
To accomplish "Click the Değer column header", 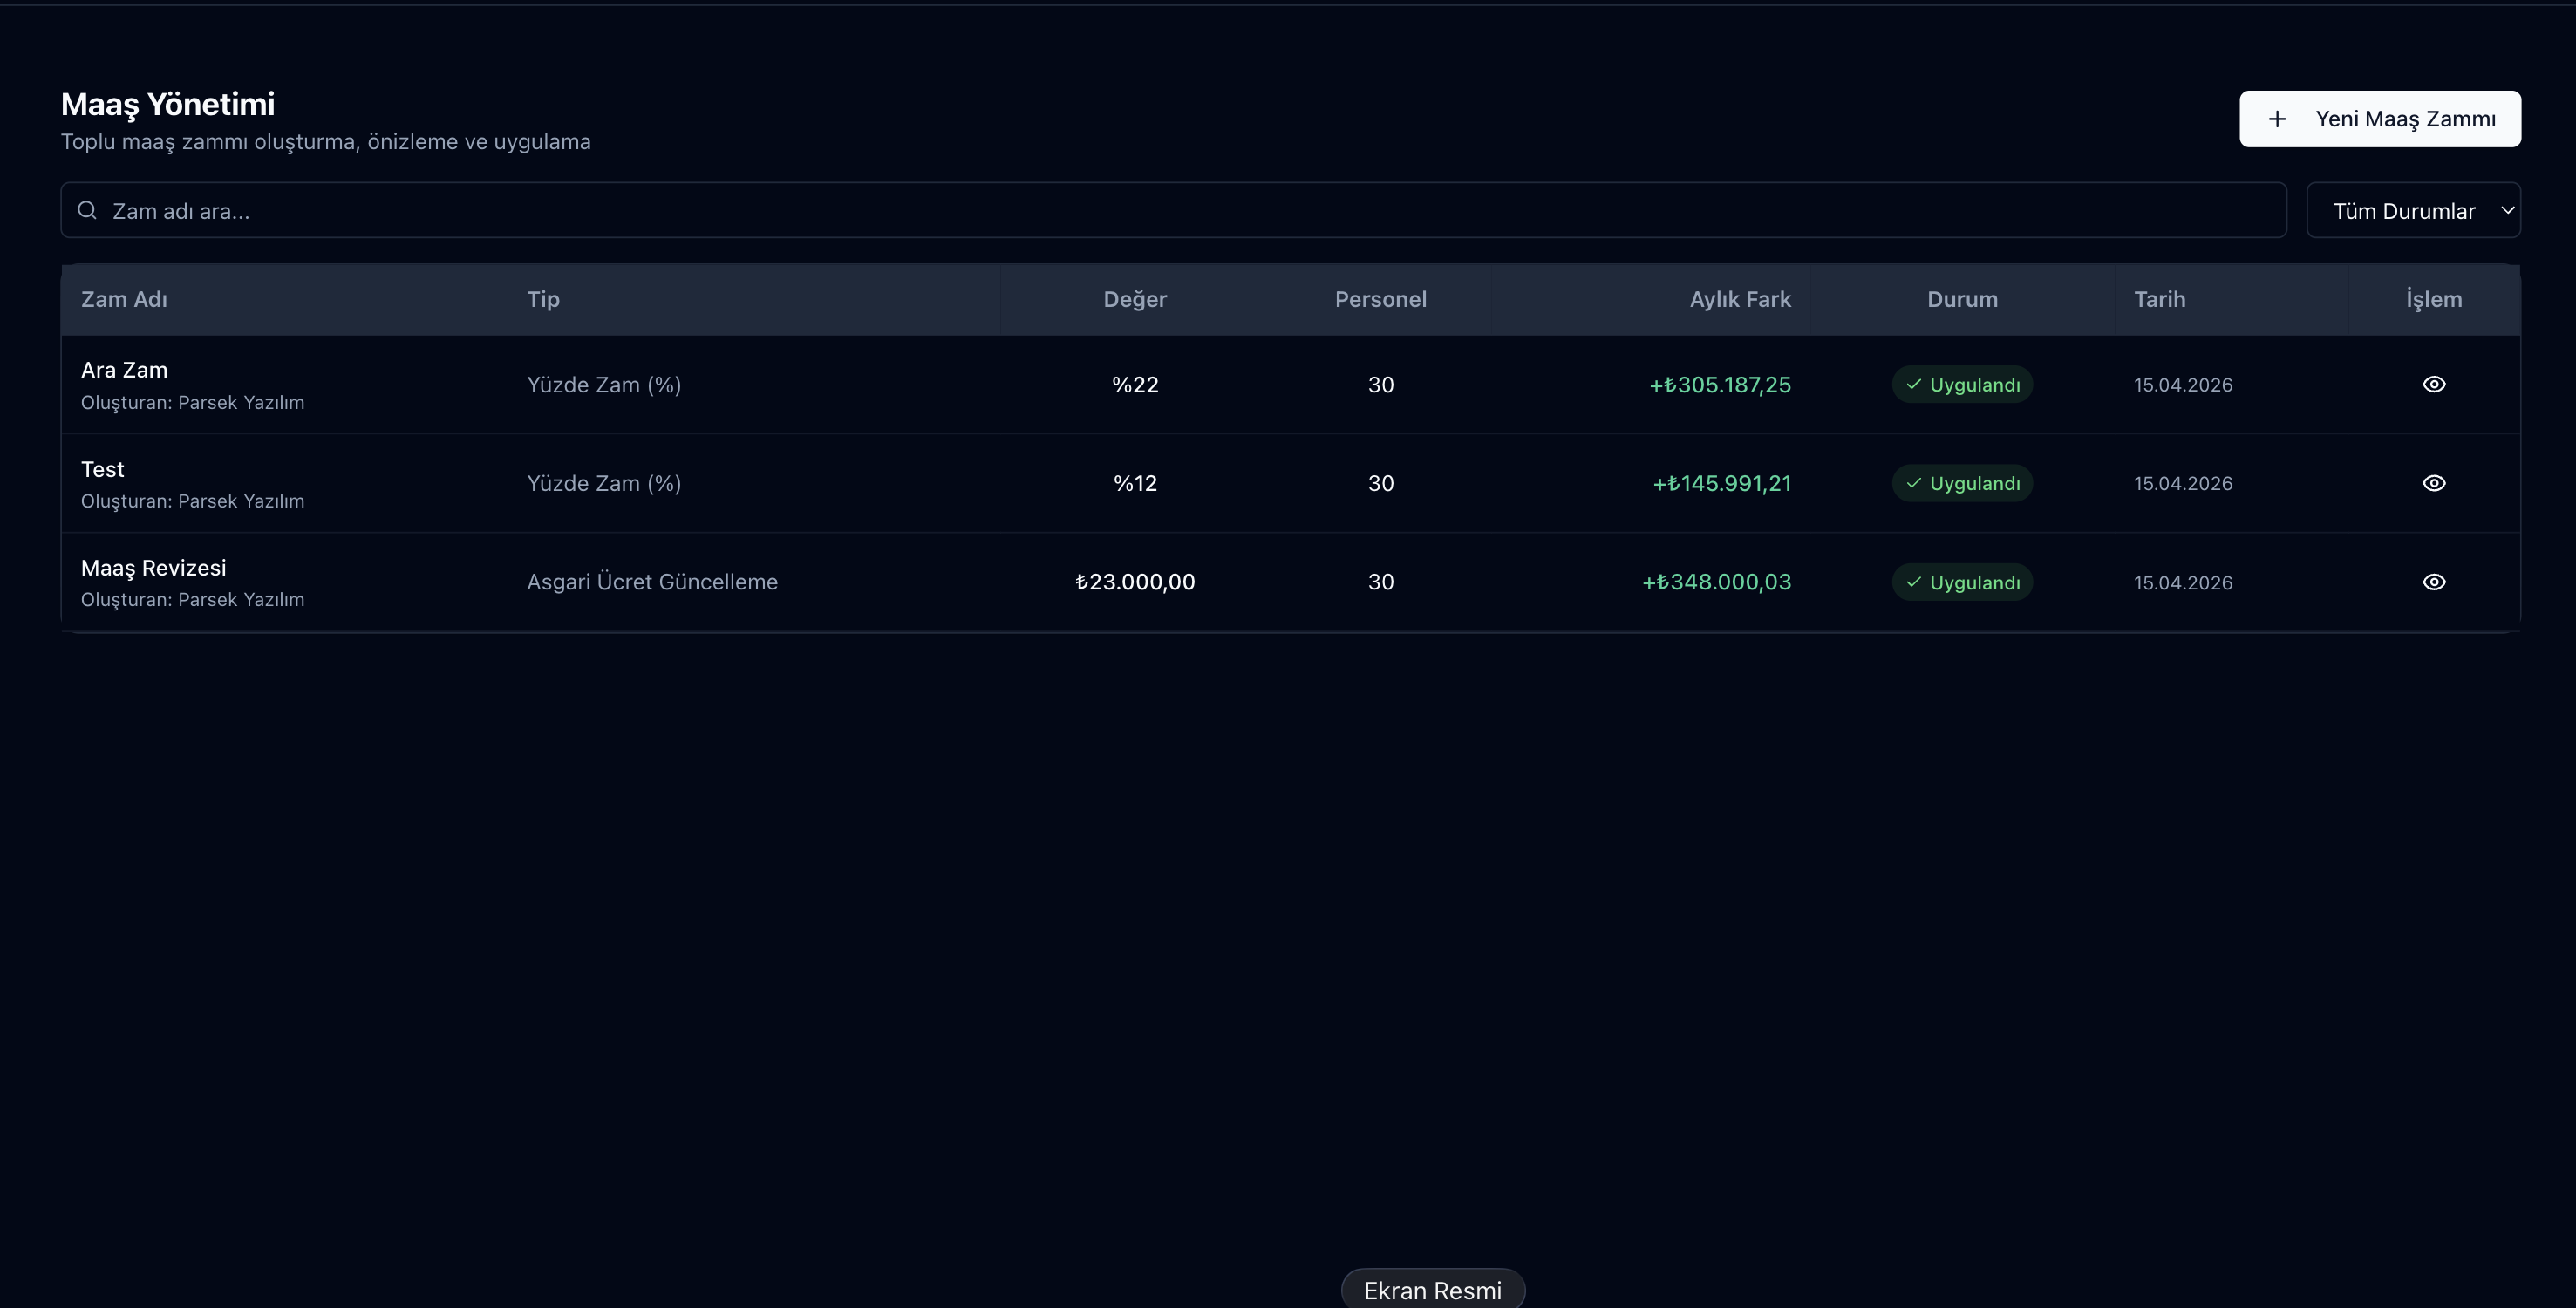I will click(x=1135, y=299).
